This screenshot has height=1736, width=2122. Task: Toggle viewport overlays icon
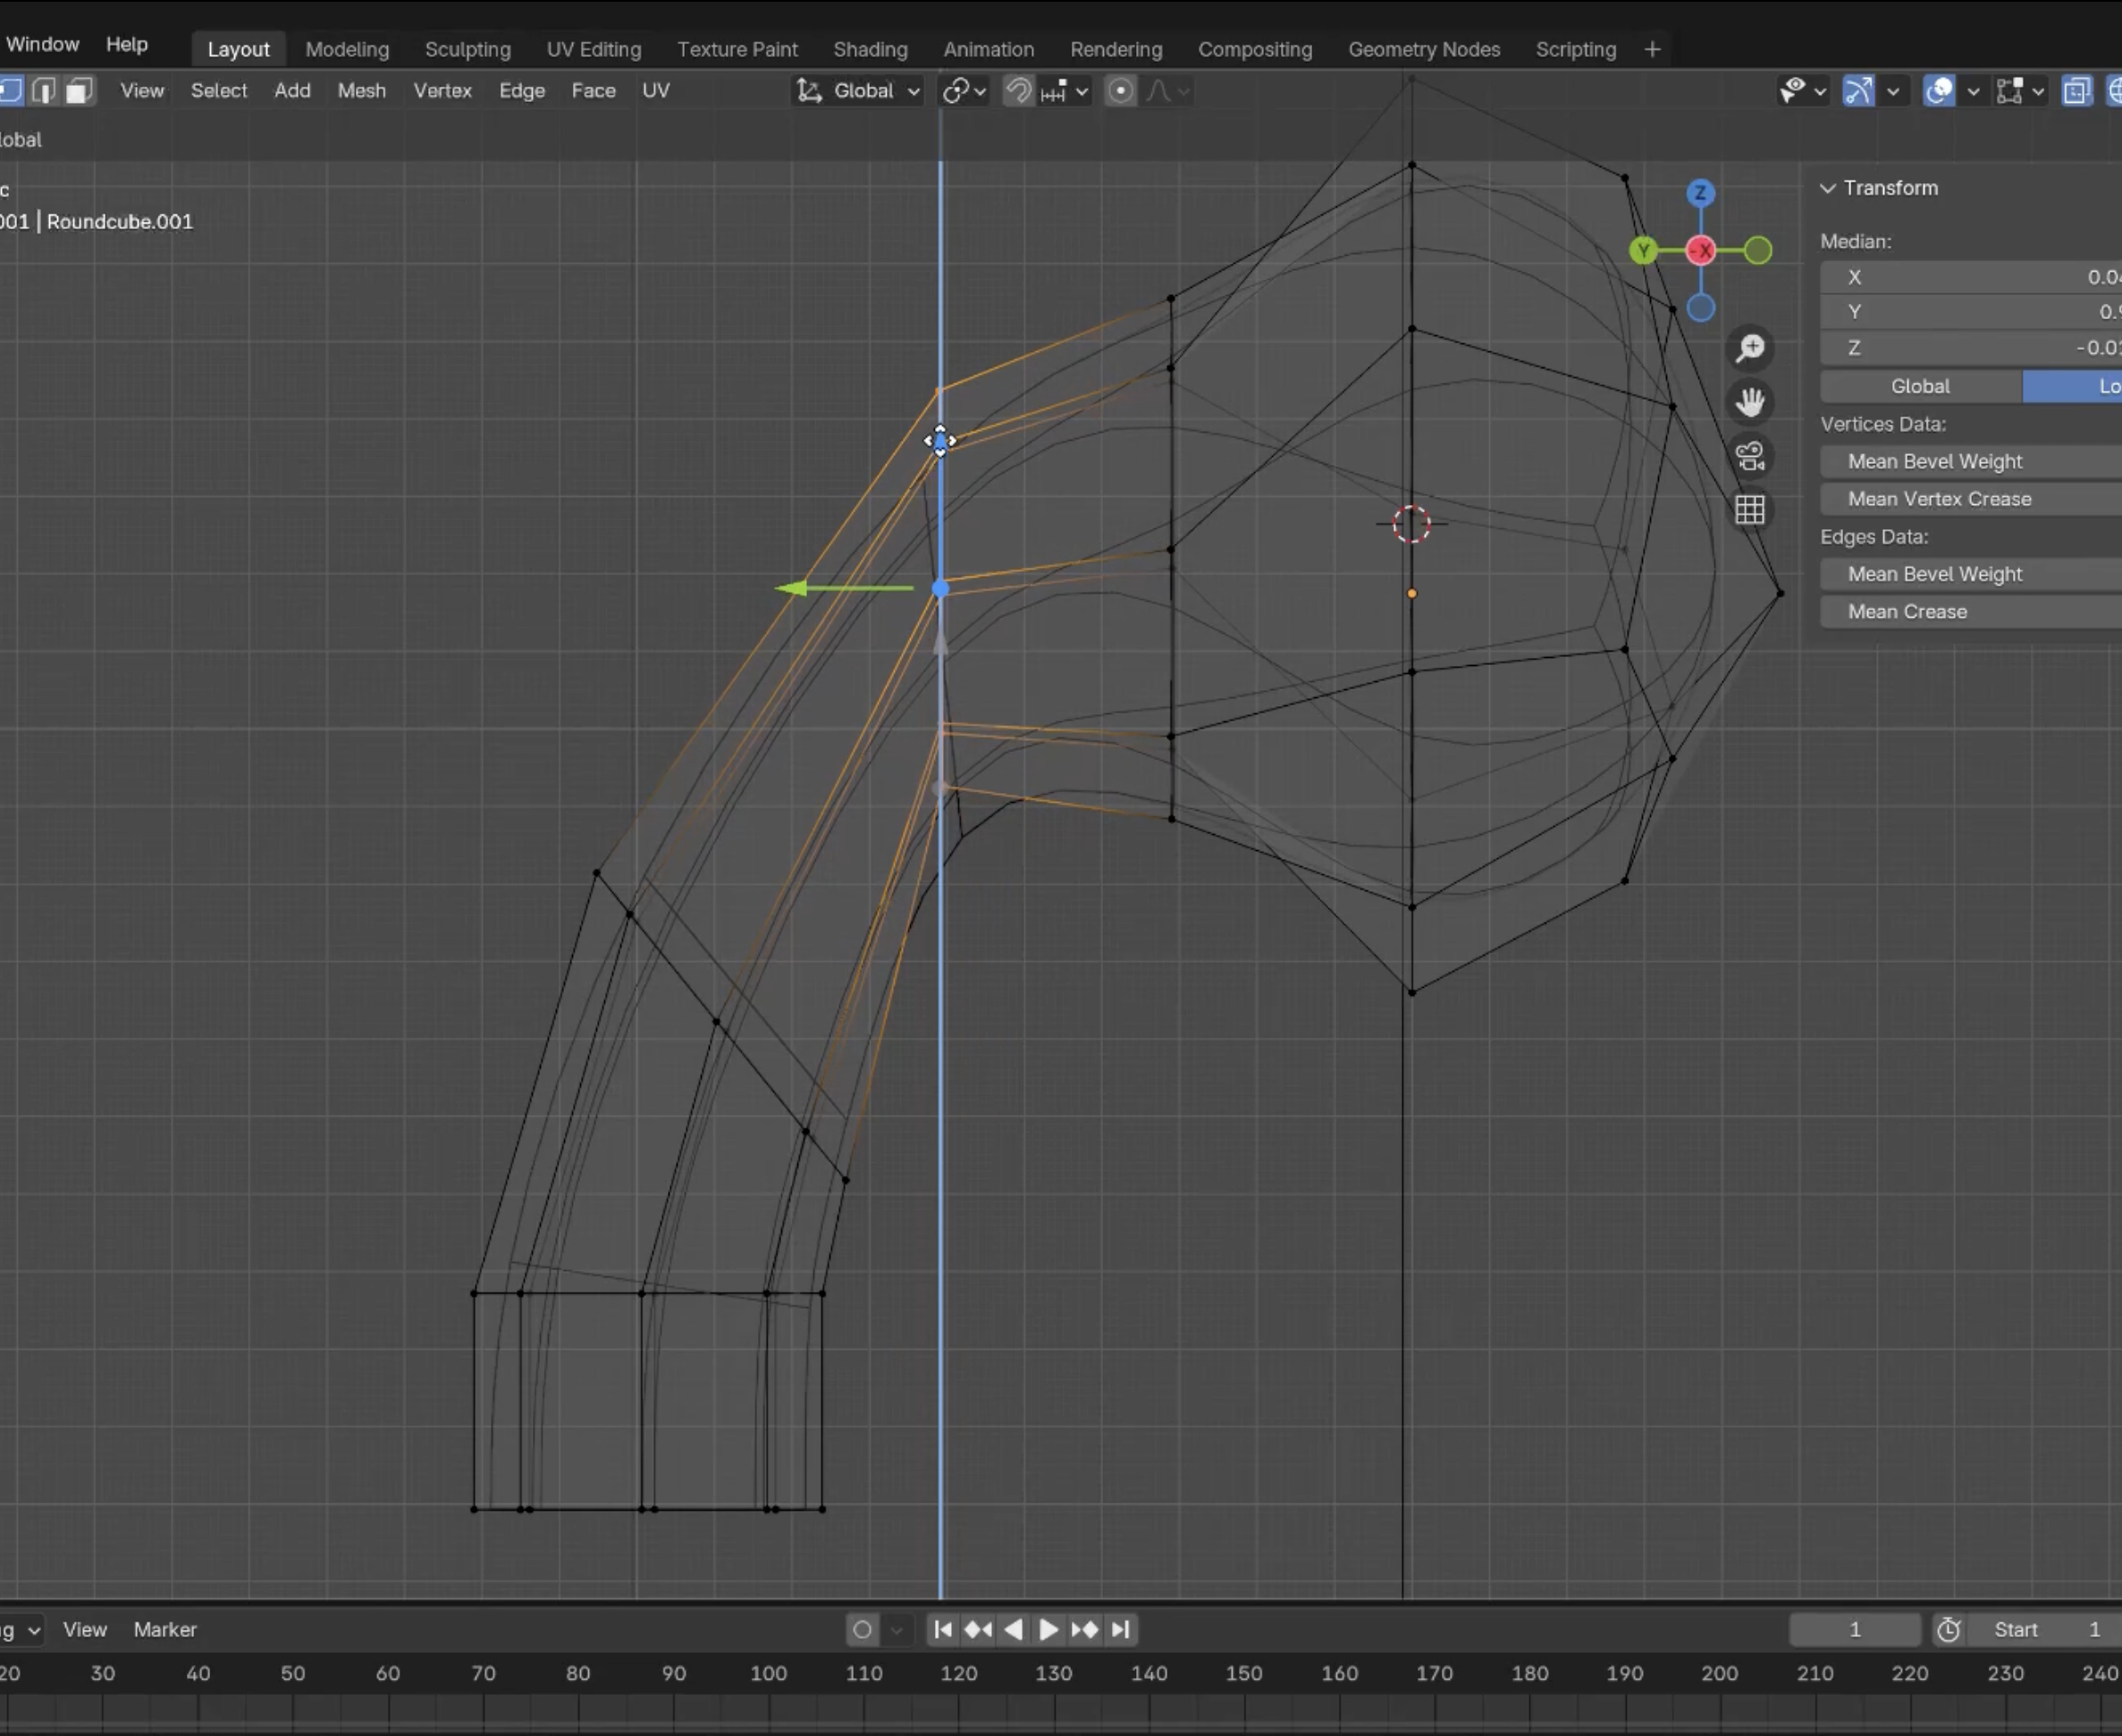1938,91
